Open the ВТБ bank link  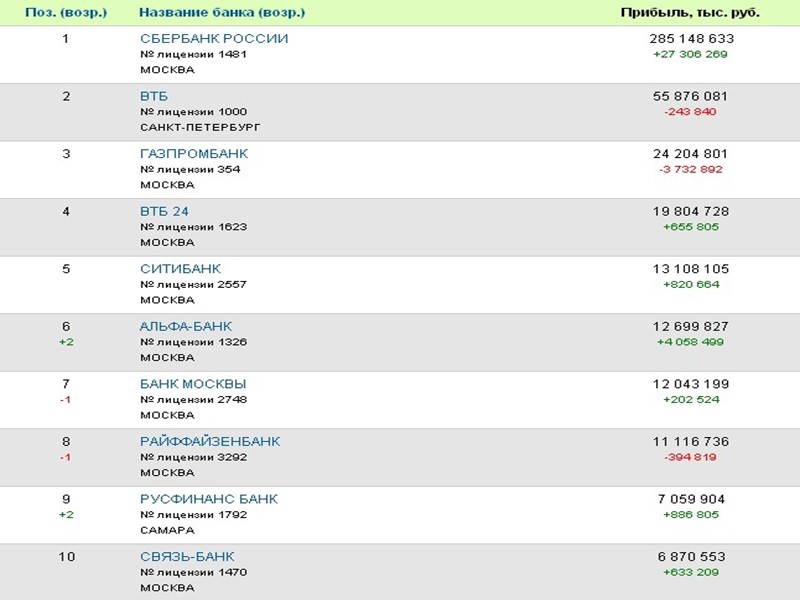tap(154, 97)
